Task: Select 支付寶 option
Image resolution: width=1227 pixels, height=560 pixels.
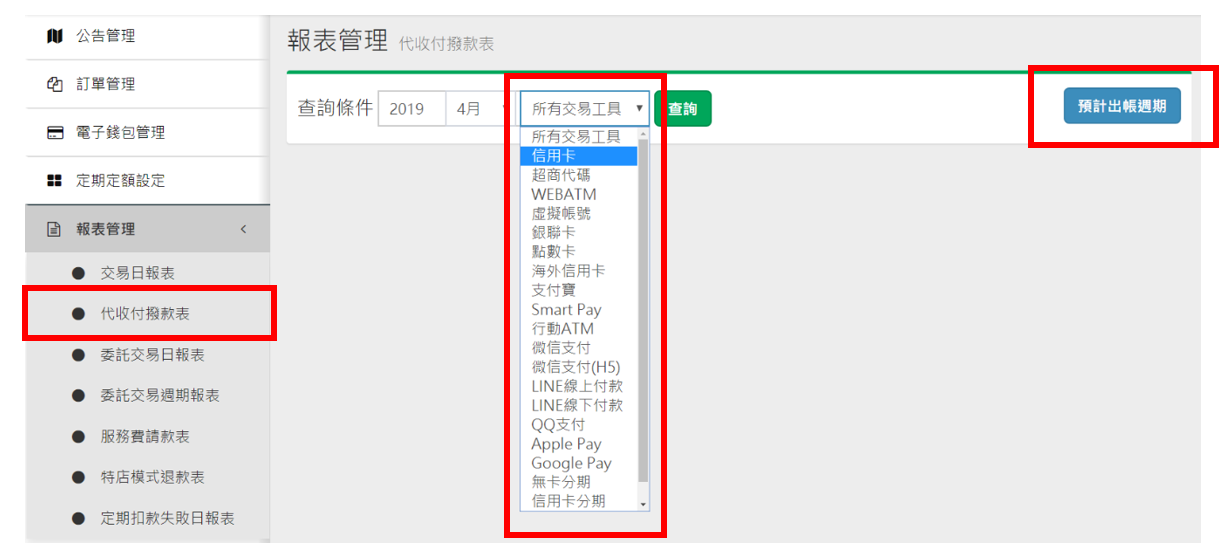Action: 578,290
